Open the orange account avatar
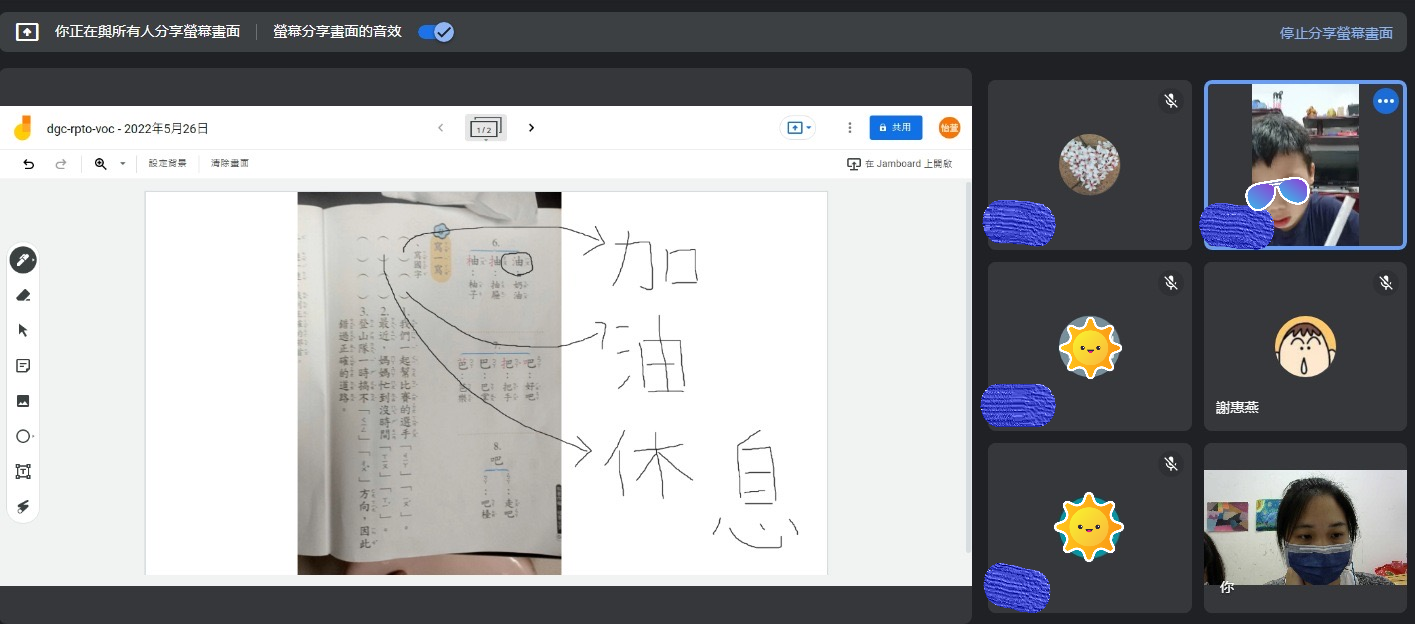 949,128
